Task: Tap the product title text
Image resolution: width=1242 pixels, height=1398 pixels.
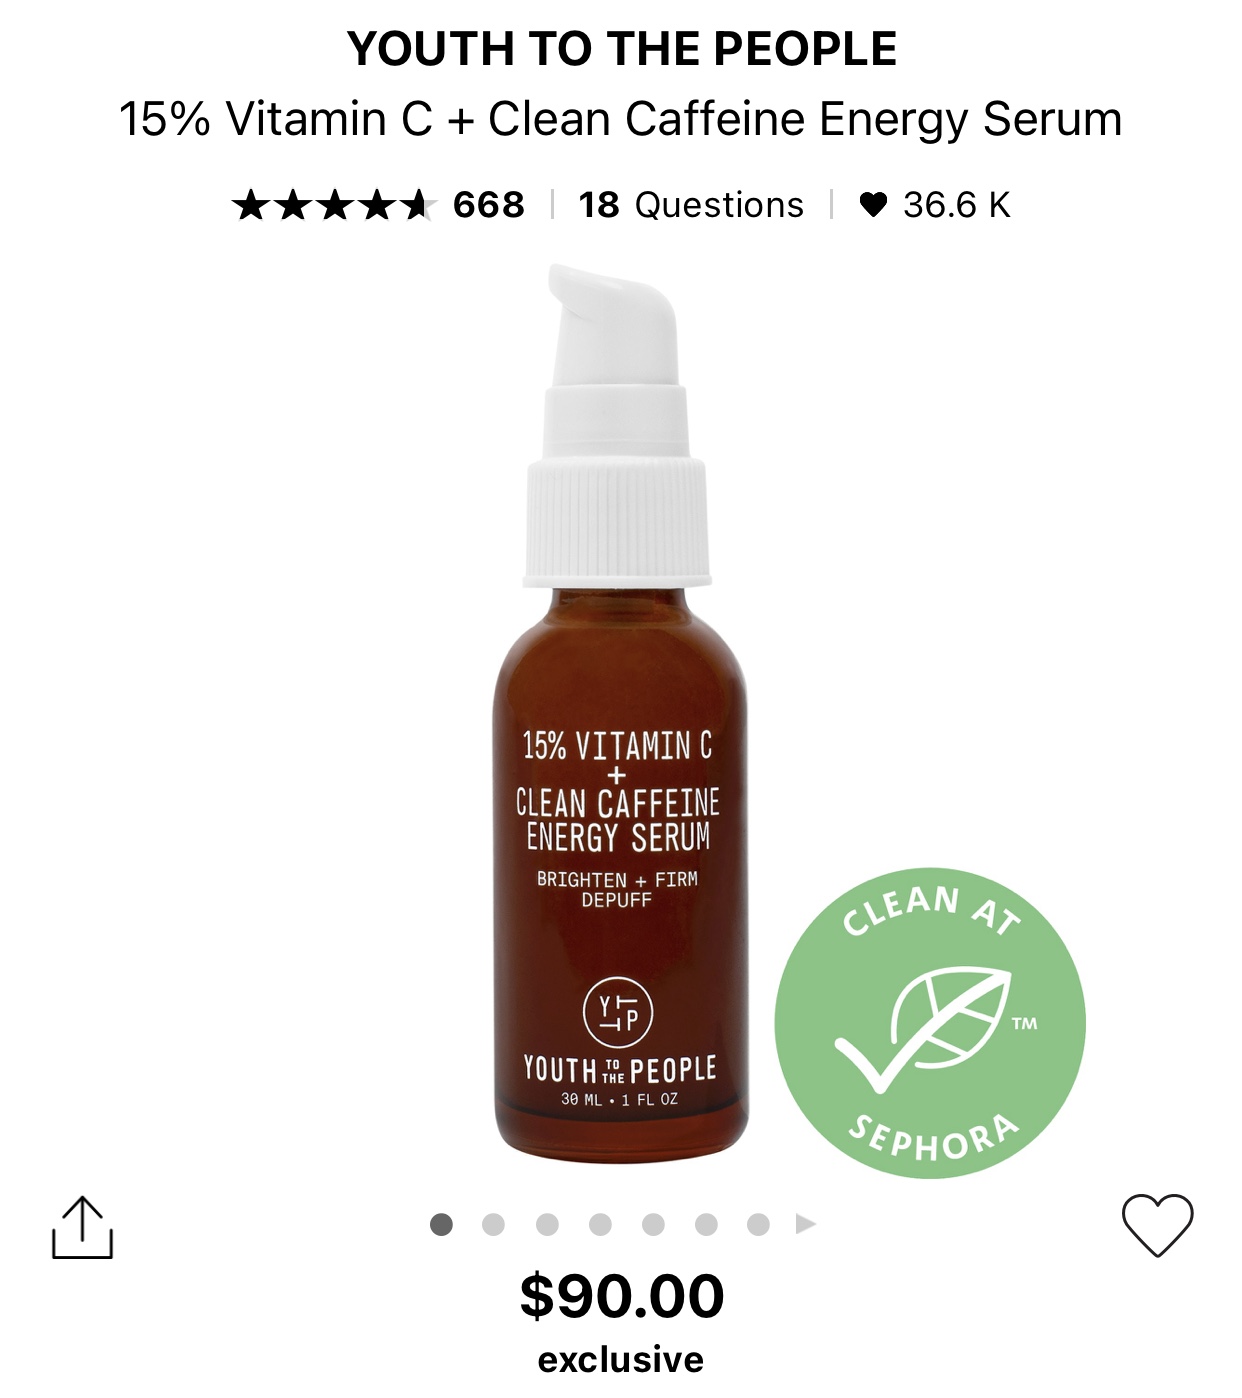Action: tap(621, 119)
